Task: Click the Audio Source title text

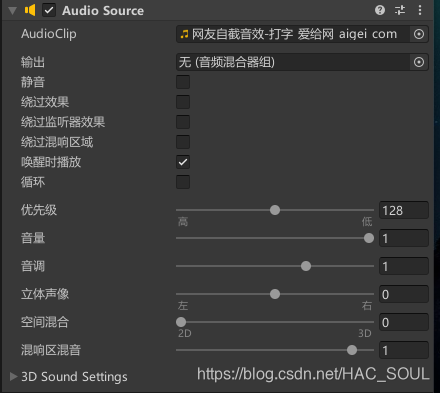Action: coord(103,11)
